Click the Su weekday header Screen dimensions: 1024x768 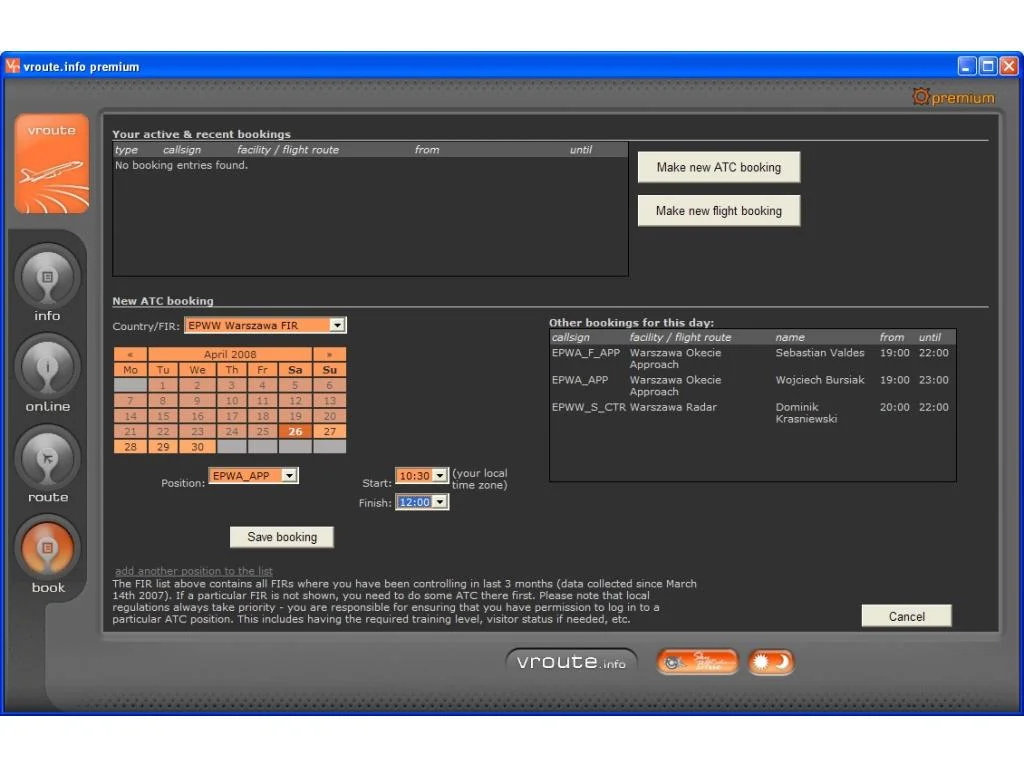pos(329,370)
